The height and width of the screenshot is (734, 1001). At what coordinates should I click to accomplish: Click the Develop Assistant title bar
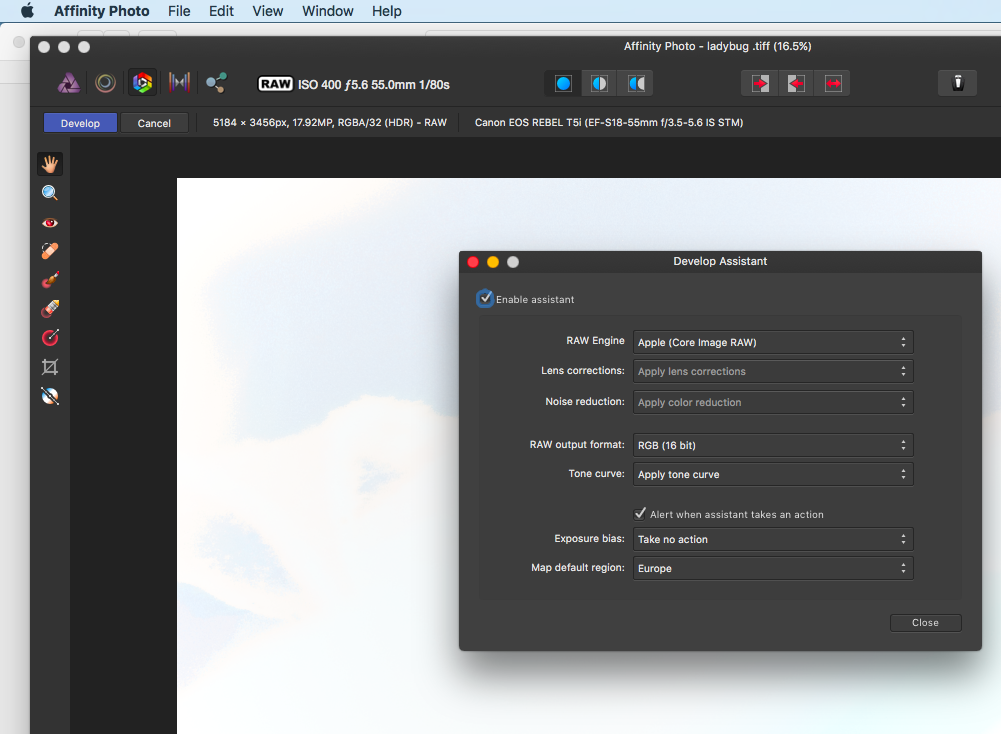[x=720, y=261]
